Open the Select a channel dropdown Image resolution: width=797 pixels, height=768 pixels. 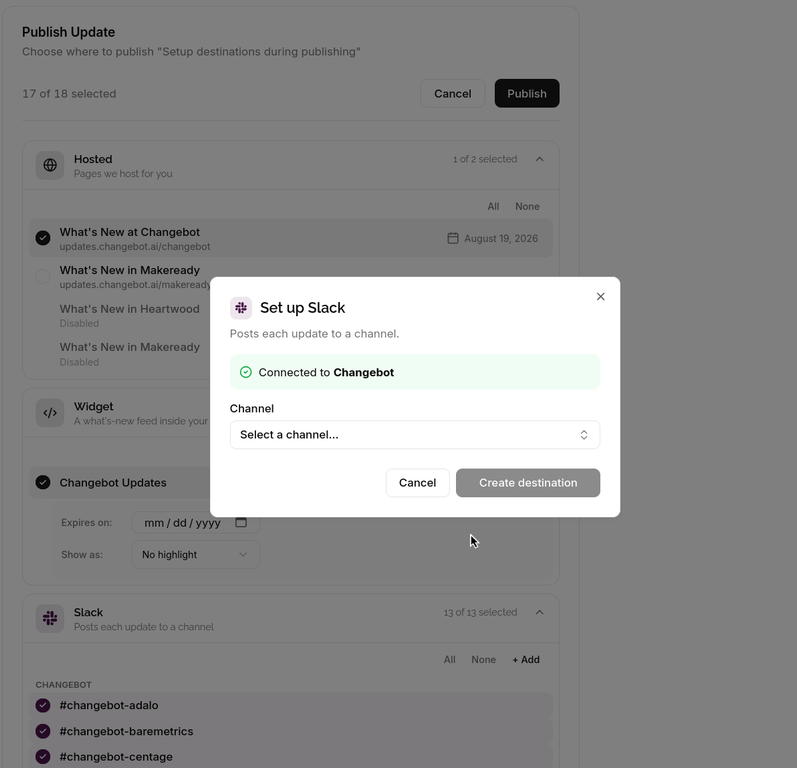click(415, 435)
